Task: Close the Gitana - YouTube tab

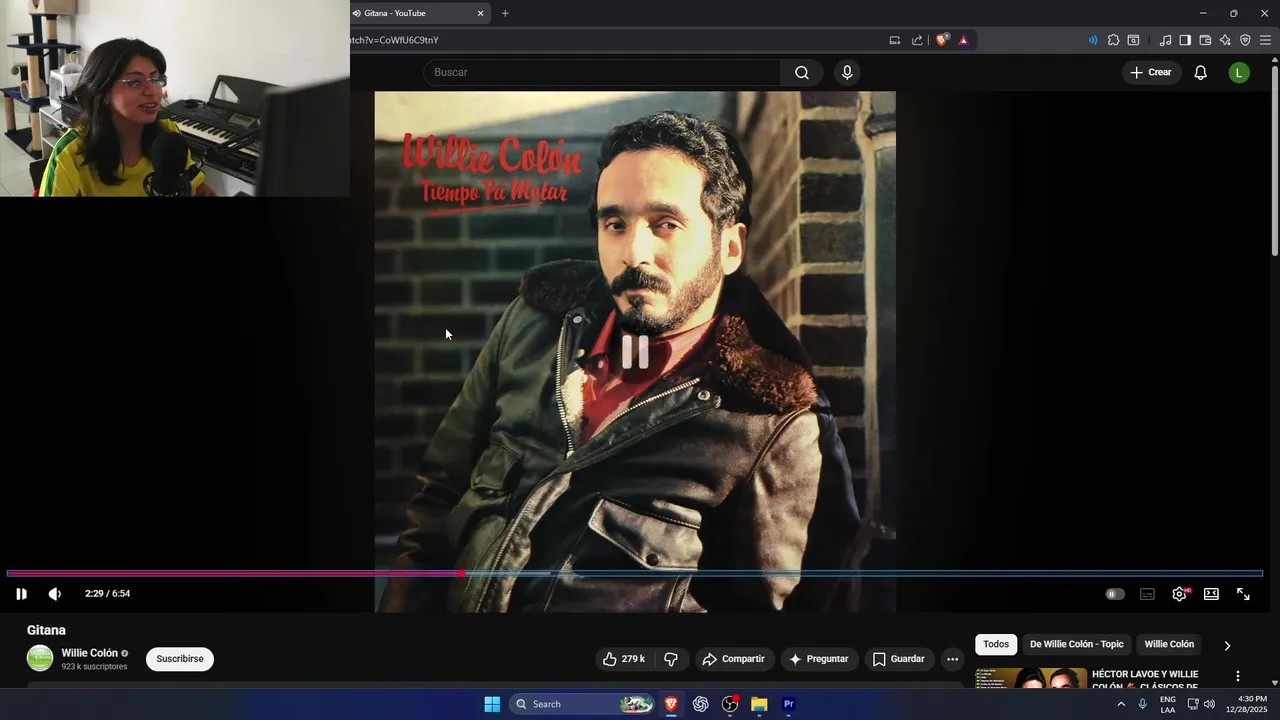Action: (x=480, y=13)
